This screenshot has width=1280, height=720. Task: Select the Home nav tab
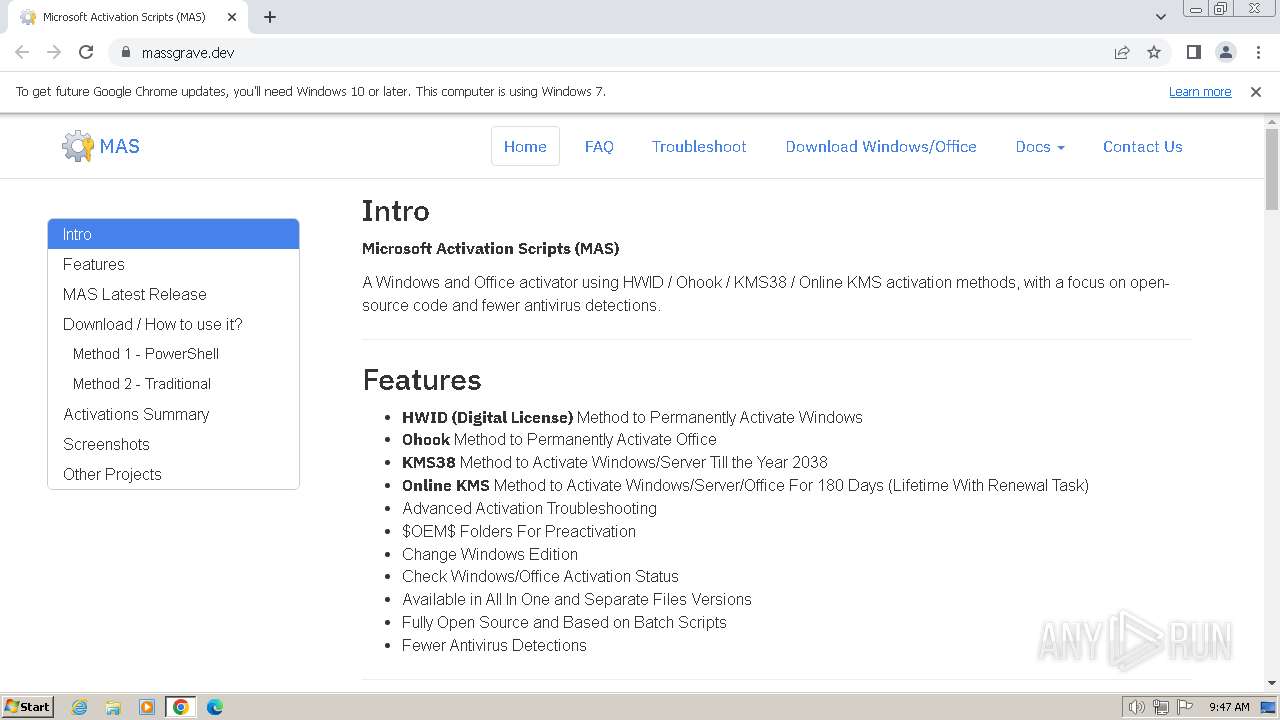[x=525, y=146]
